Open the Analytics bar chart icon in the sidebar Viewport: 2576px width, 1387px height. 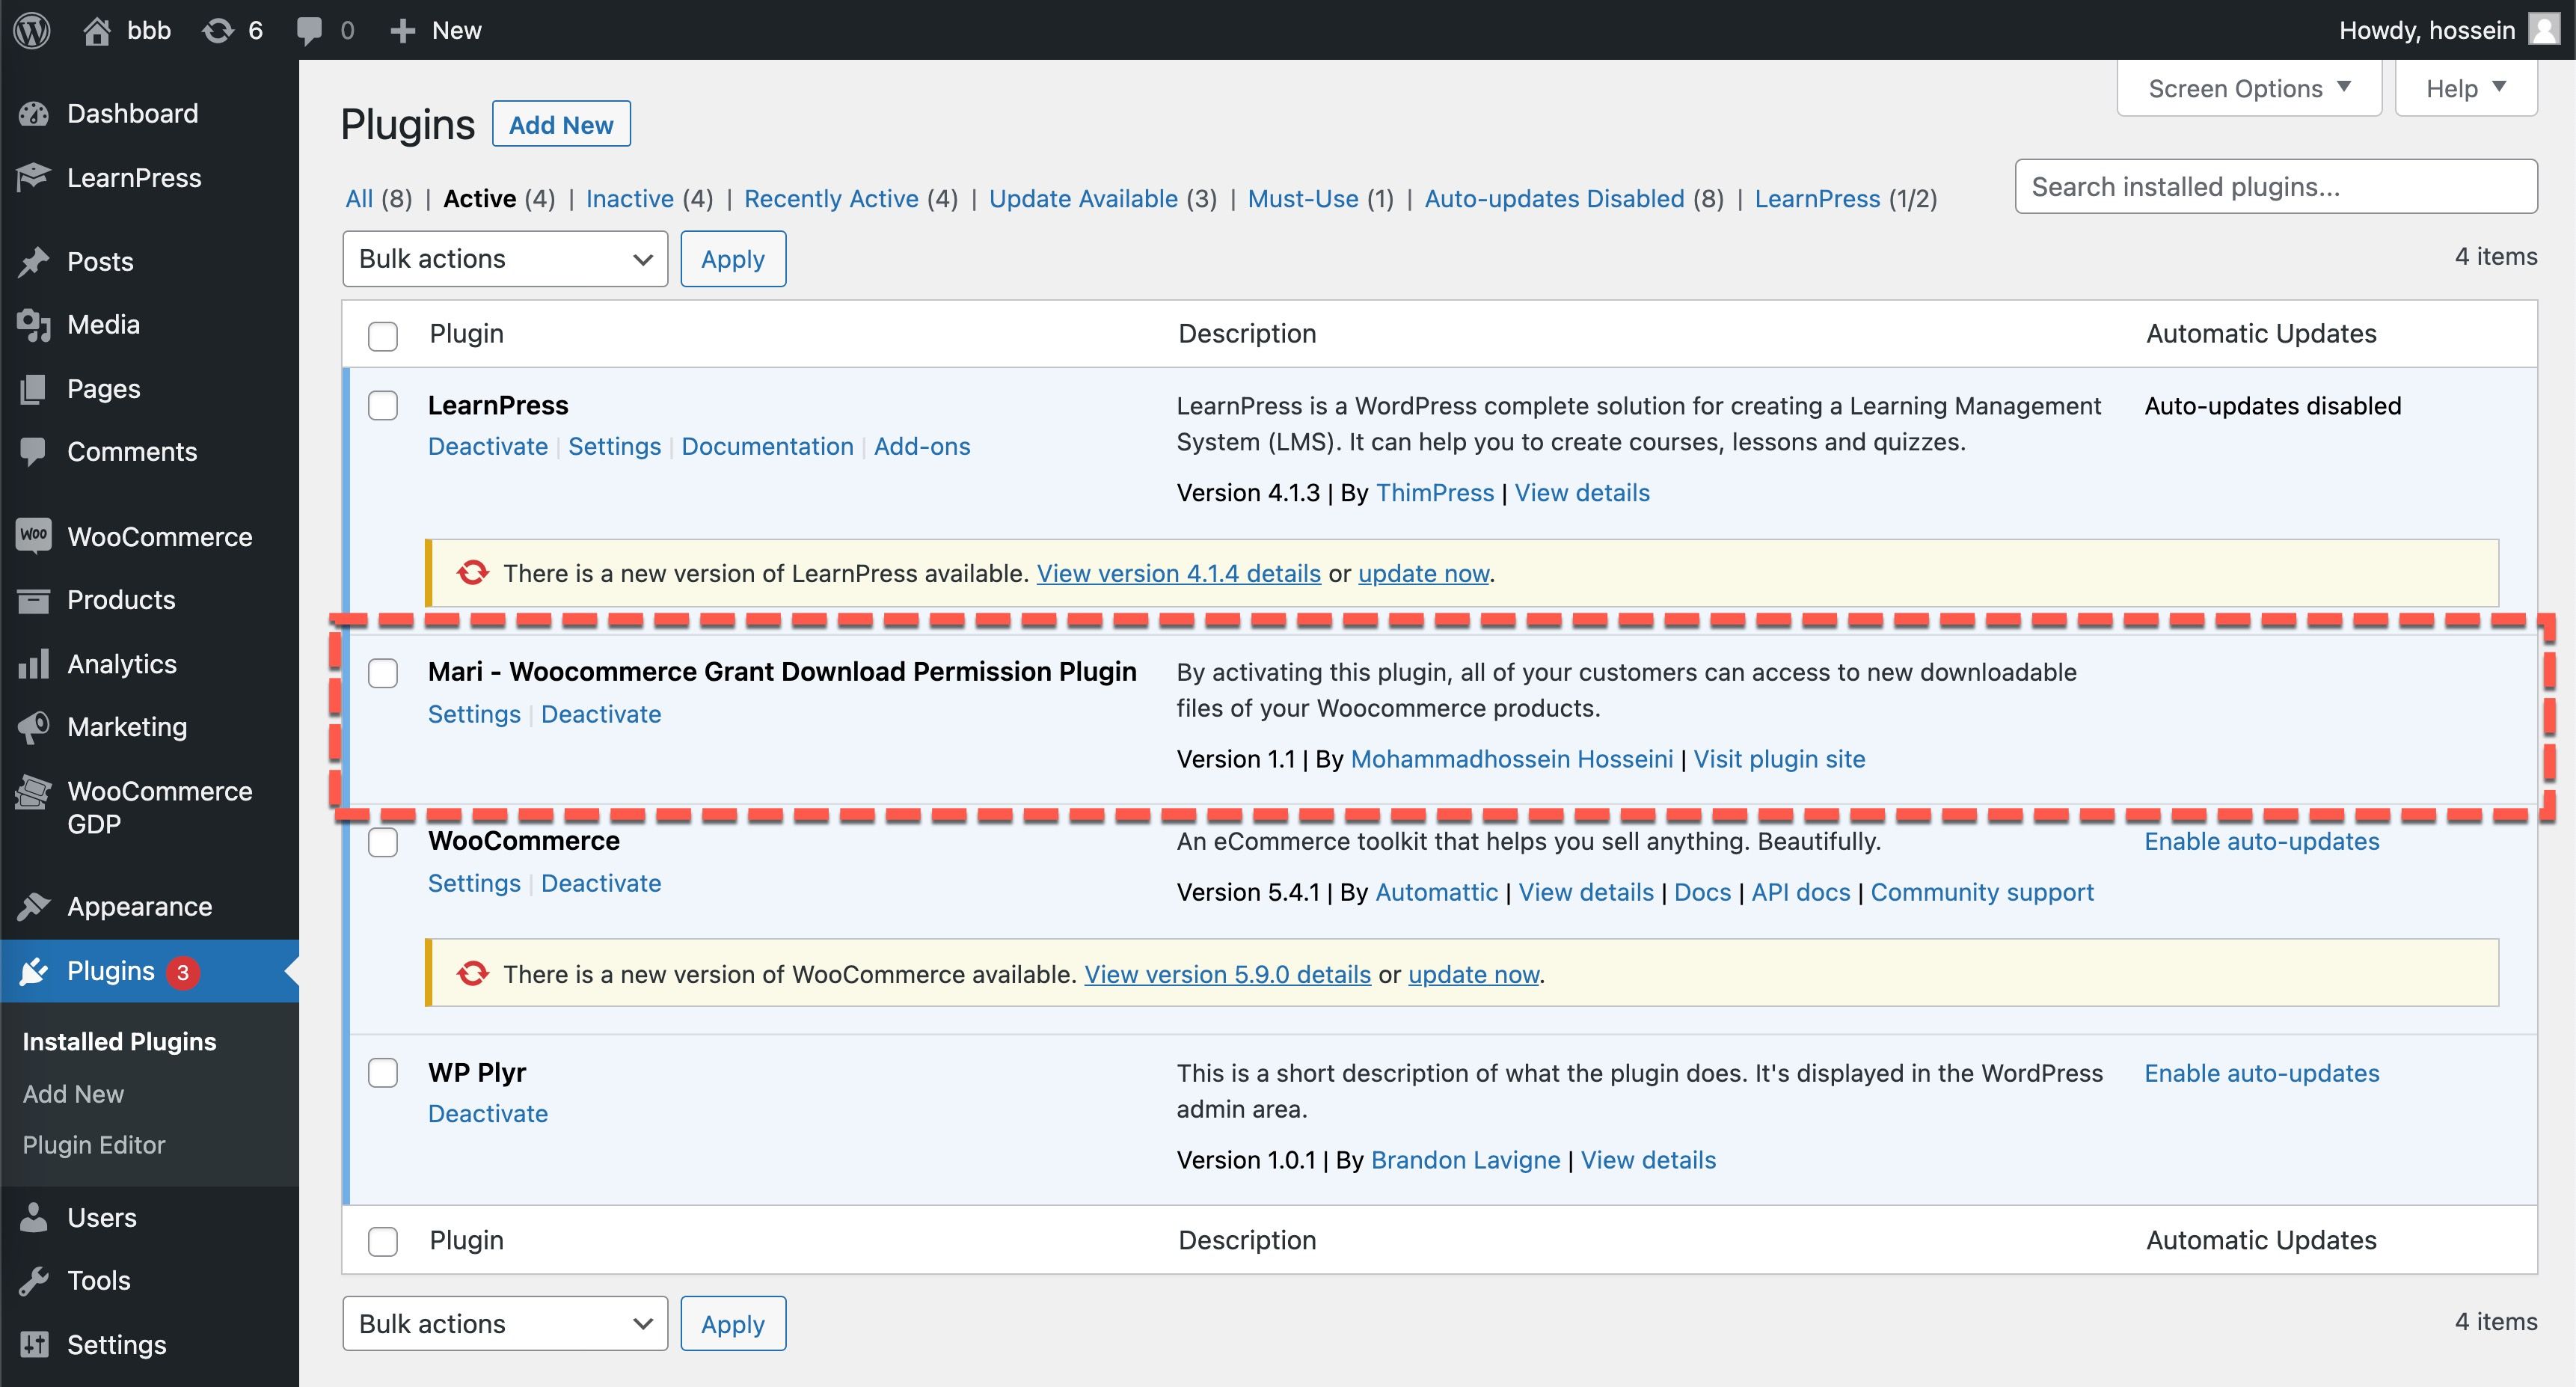point(34,664)
